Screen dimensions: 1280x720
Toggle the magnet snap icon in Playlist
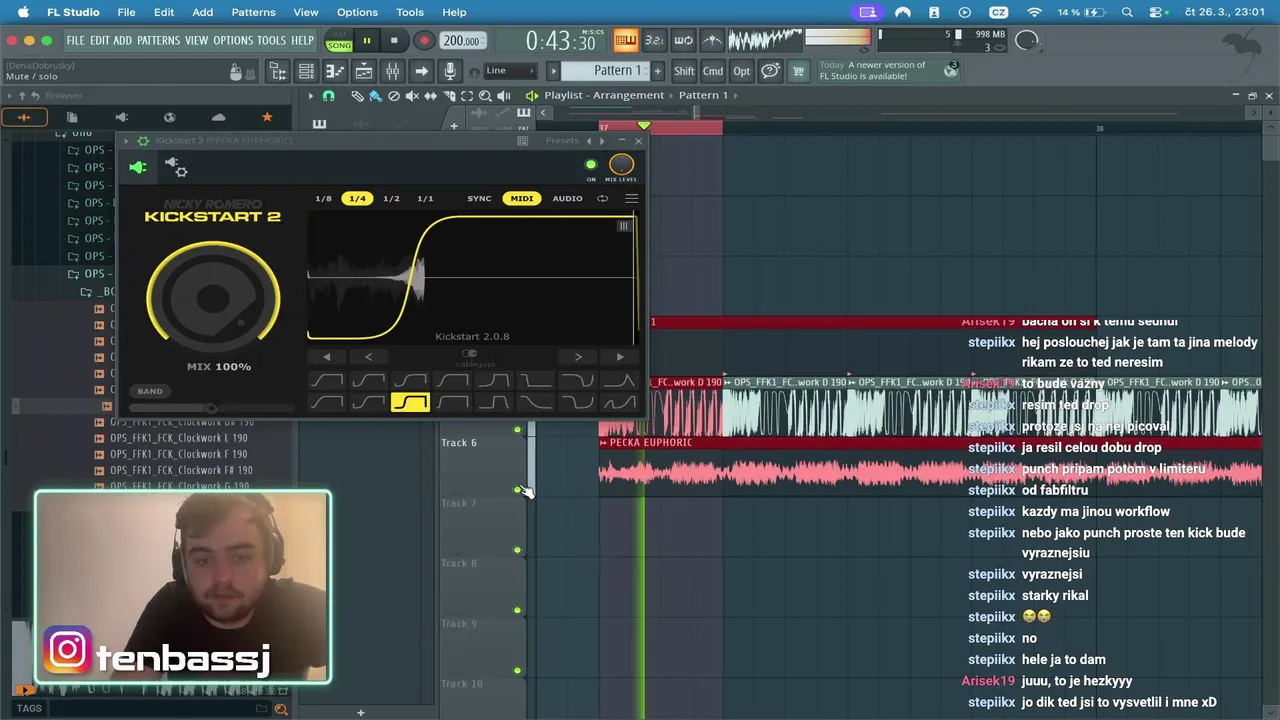point(328,96)
